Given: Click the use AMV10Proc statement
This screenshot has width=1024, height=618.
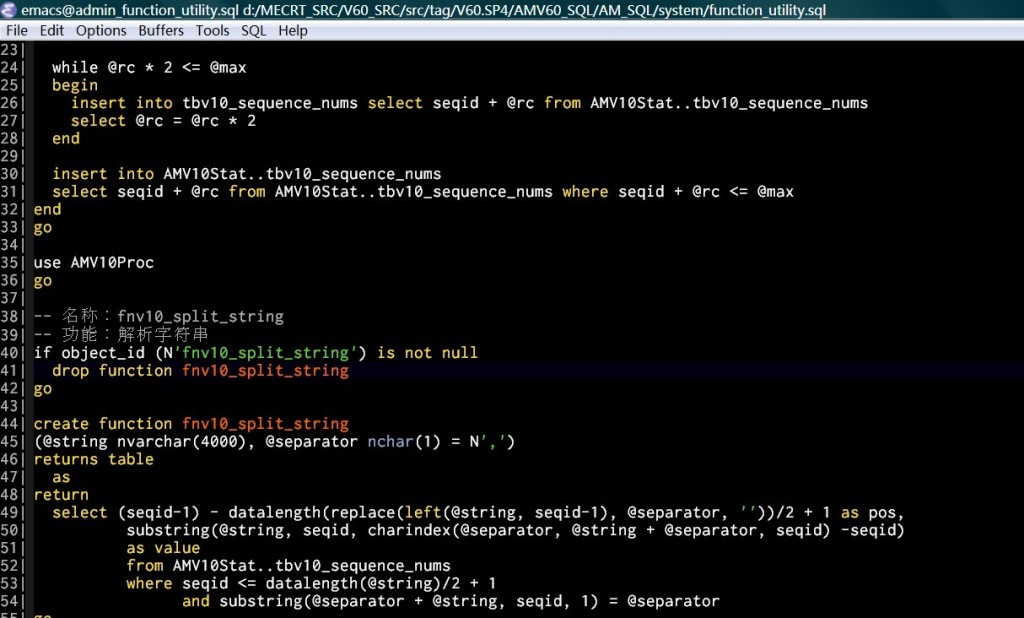Looking at the screenshot, I should click(93, 262).
